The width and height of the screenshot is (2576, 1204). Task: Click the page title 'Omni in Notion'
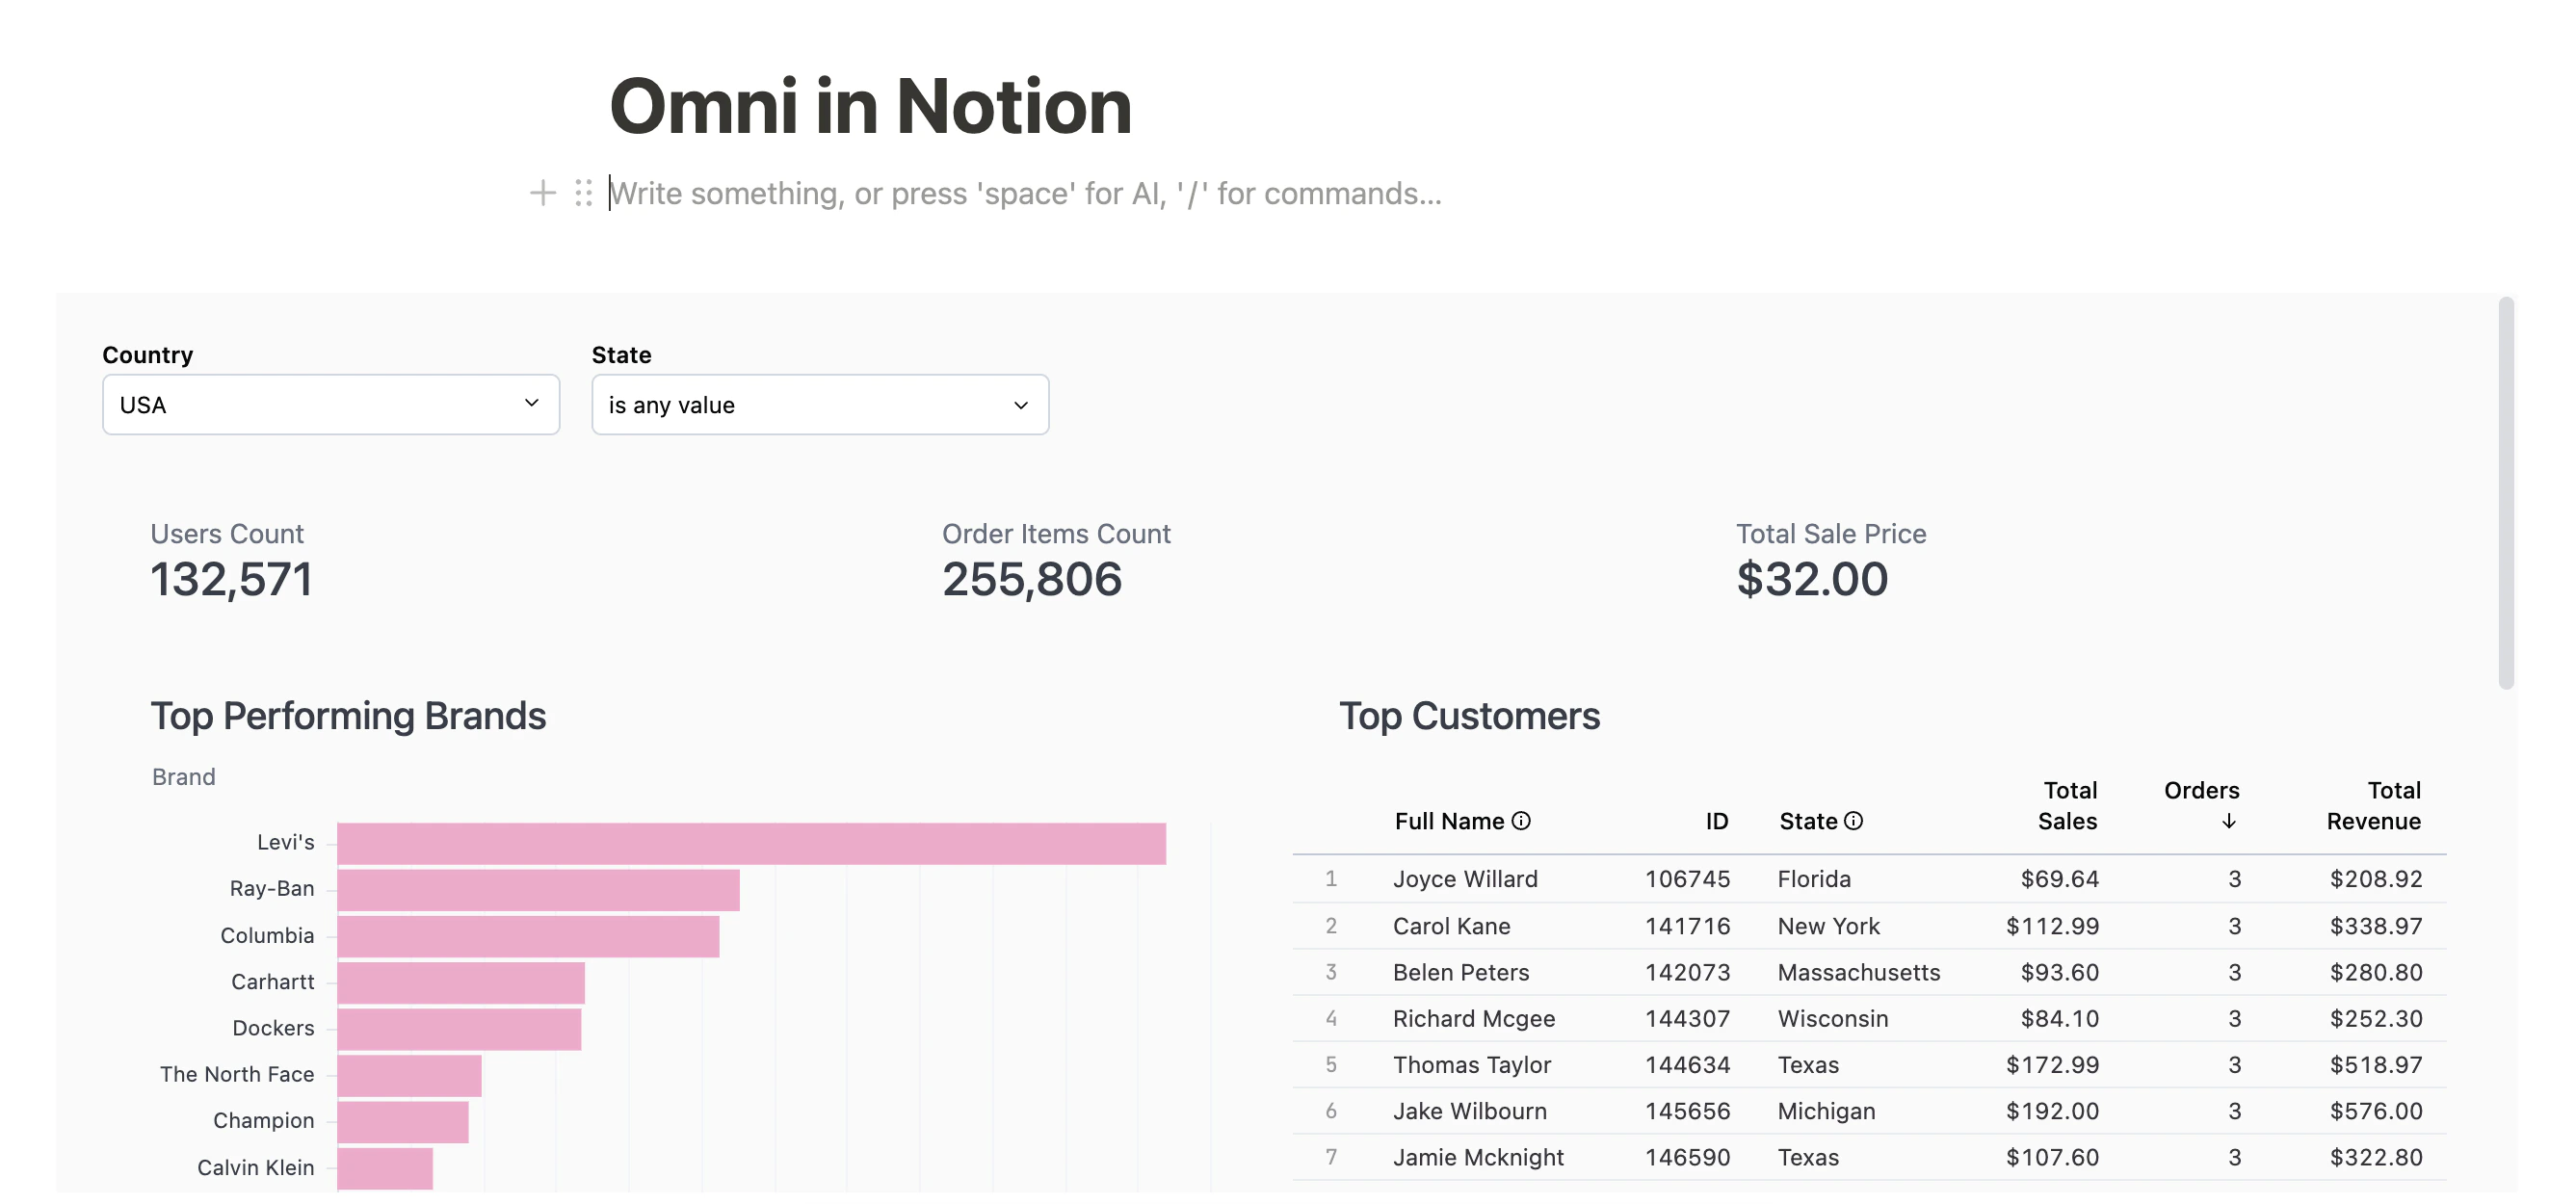[871, 105]
